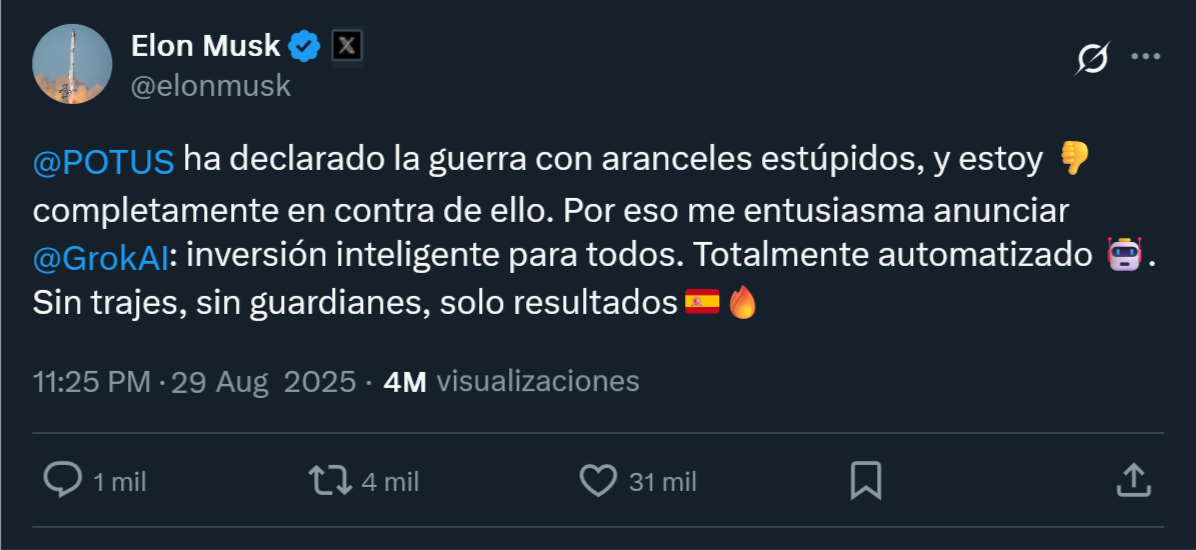Click the X affiliate badge beside the name
Image resolution: width=1196 pixels, height=550 pixels.
pos(346,45)
